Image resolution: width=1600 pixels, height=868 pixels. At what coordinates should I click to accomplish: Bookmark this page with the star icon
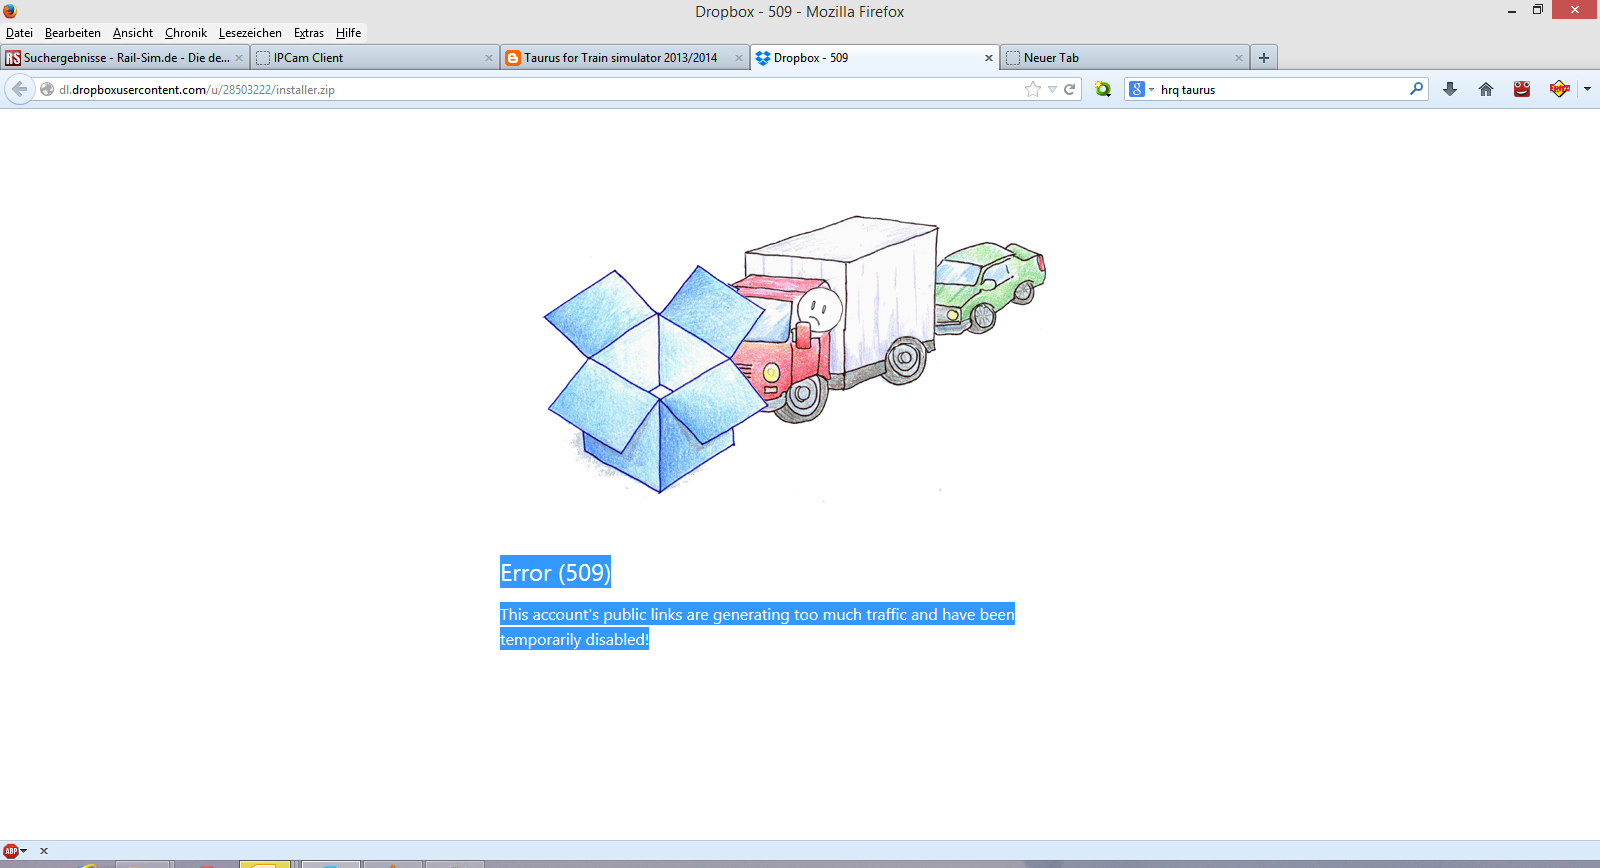(x=1033, y=89)
